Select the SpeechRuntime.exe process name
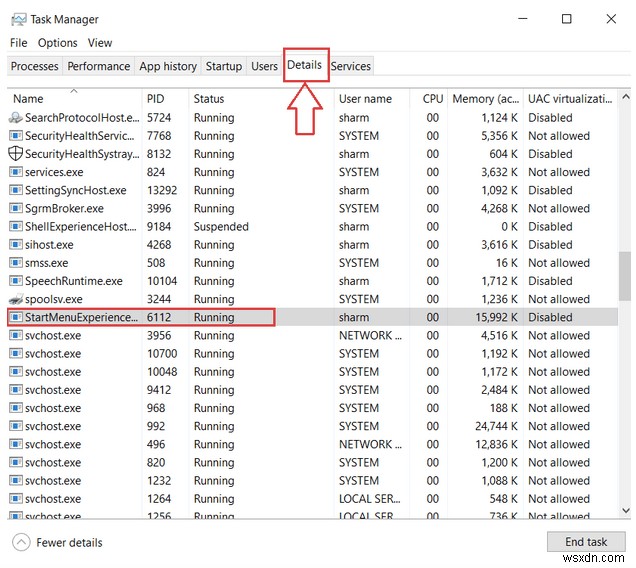The width and height of the screenshot is (636, 568). 73,281
